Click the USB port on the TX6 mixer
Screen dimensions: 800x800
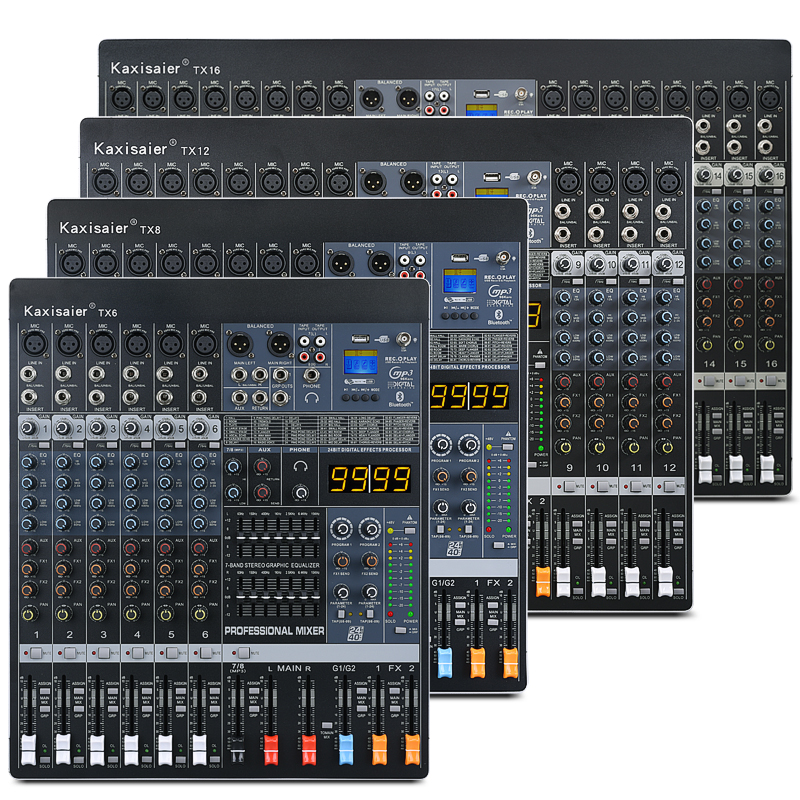pos(360,339)
